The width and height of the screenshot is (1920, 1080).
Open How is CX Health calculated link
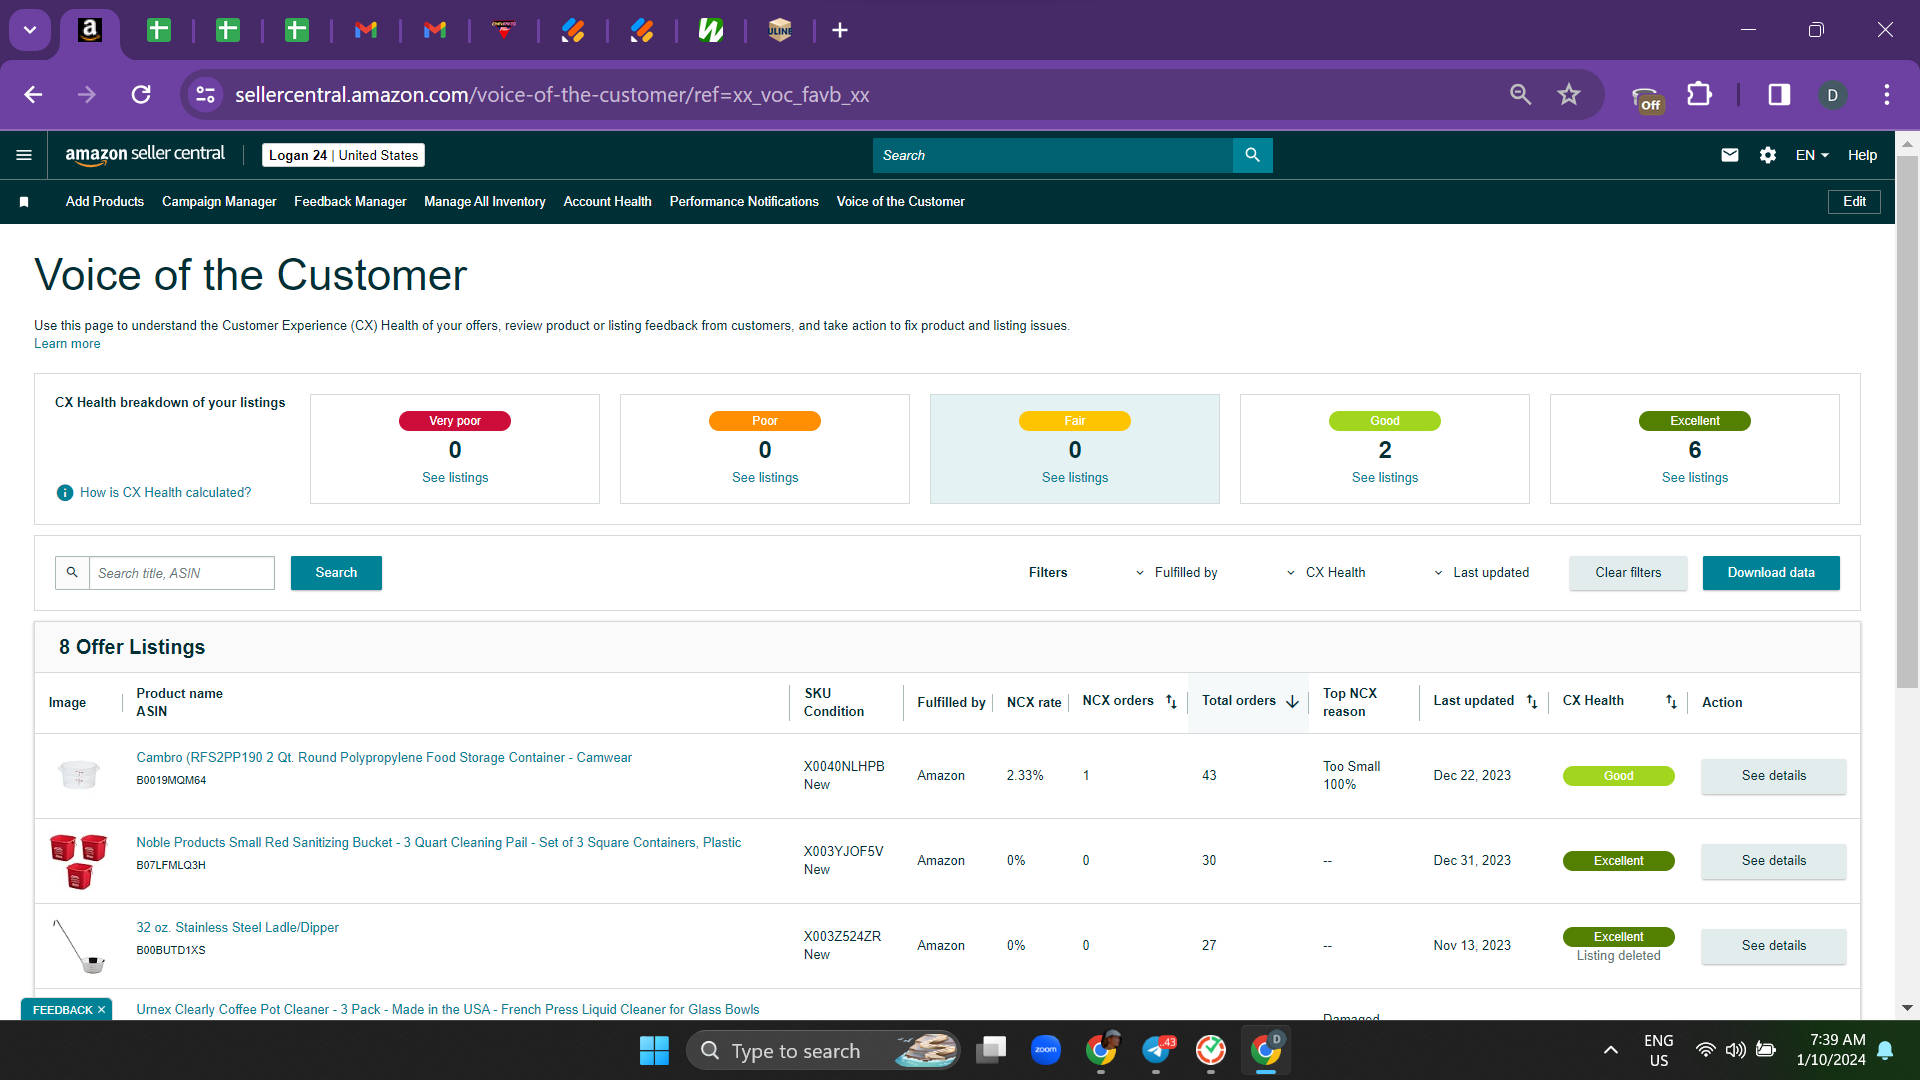(165, 493)
